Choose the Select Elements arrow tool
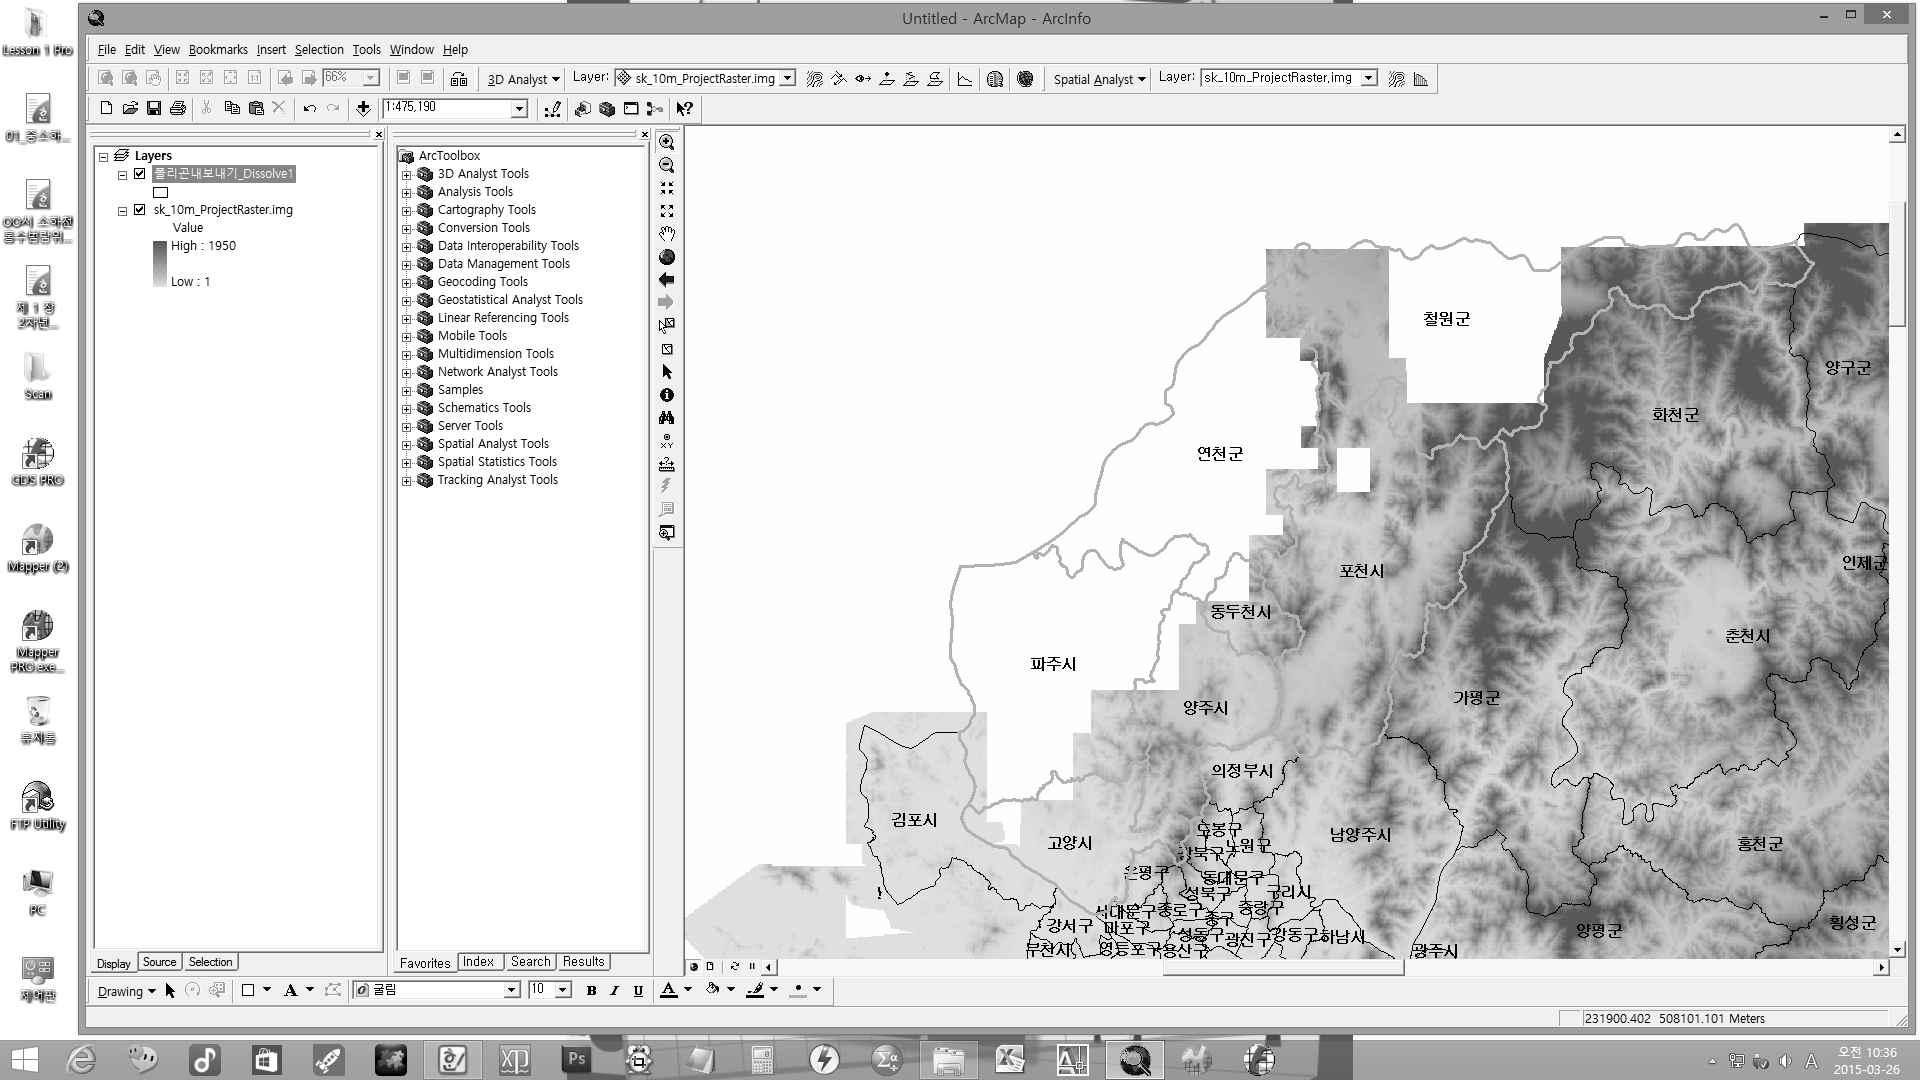This screenshot has height=1080, width=1920. coord(667,372)
